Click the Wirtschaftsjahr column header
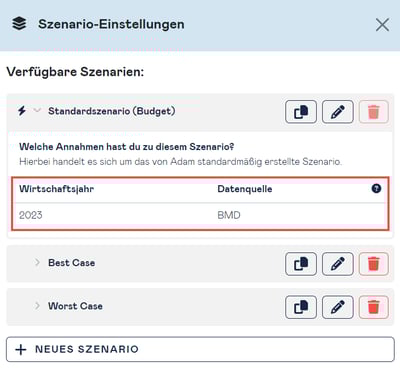400x368 pixels. 56,189
